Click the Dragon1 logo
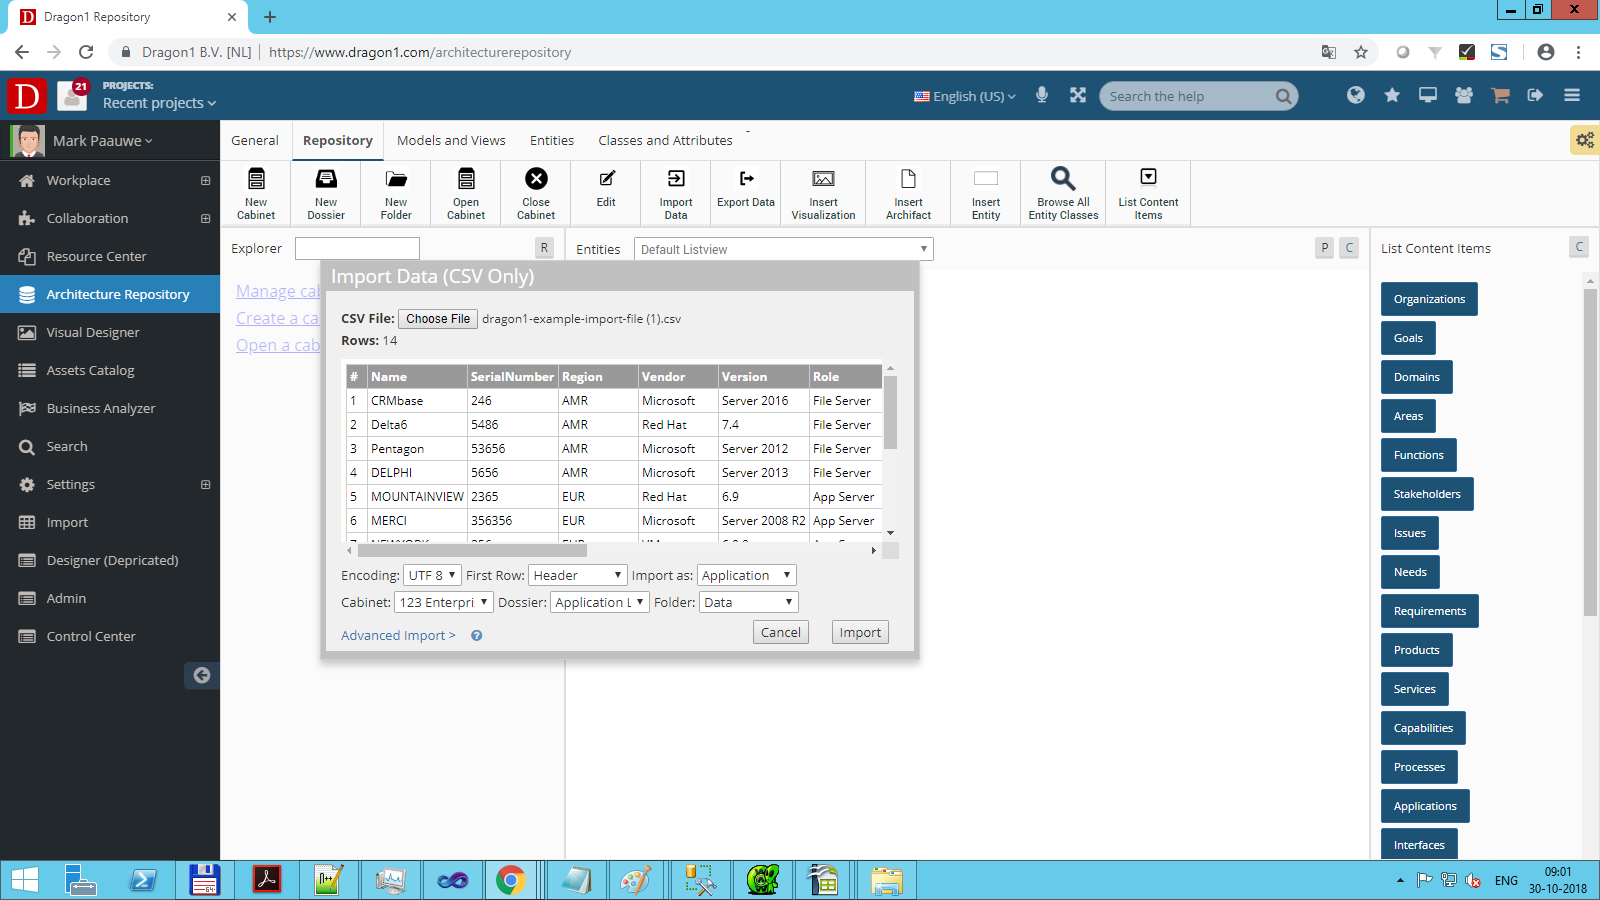The height and width of the screenshot is (900, 1600). [26, 96]
